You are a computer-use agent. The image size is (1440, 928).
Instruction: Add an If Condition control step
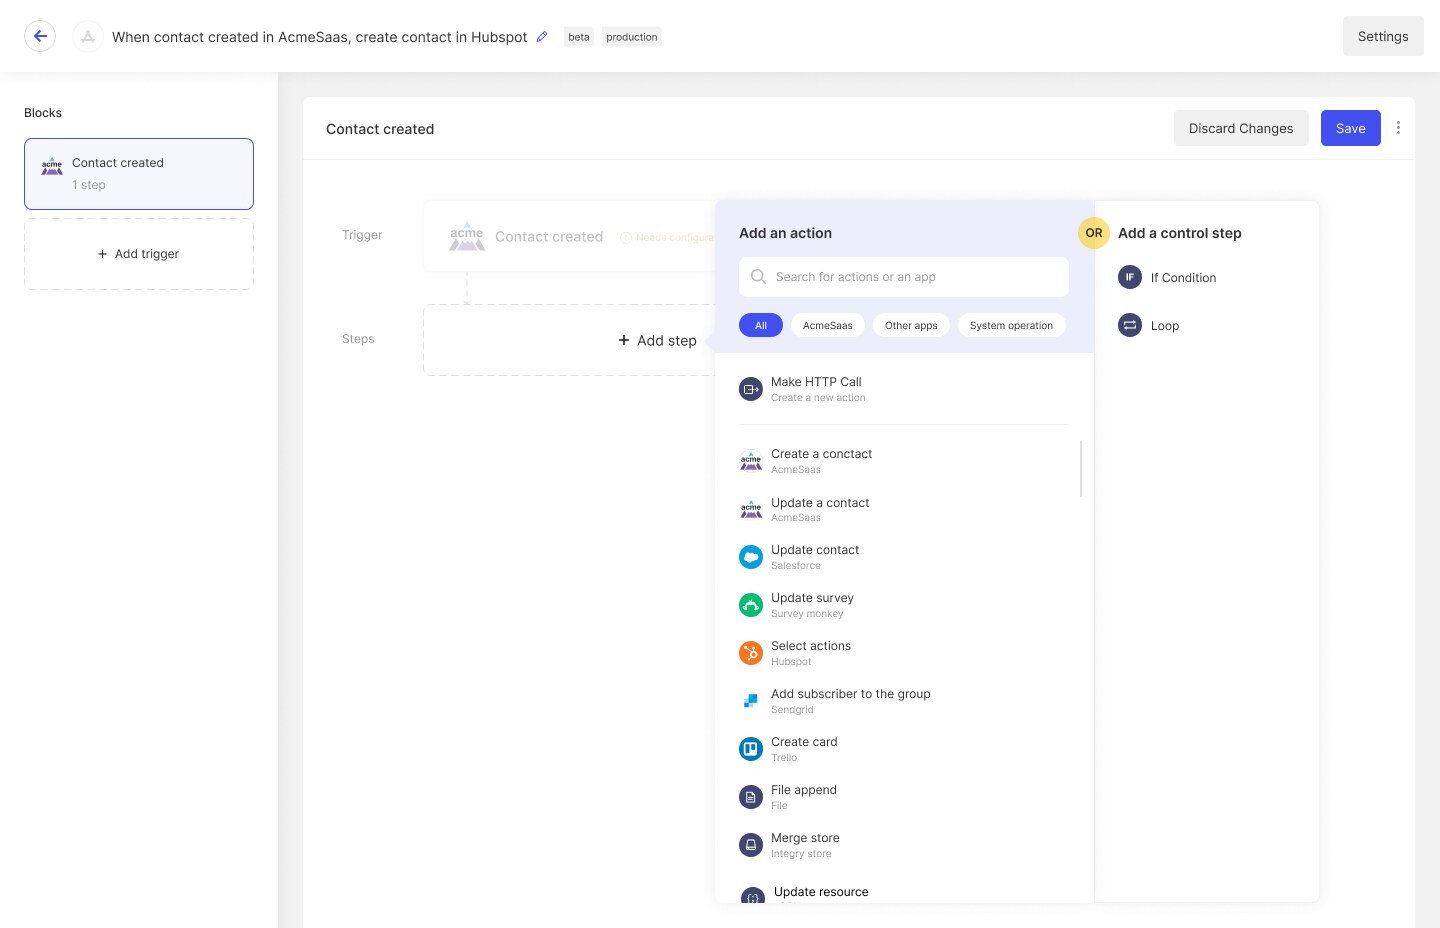(x=1167, y=277)
